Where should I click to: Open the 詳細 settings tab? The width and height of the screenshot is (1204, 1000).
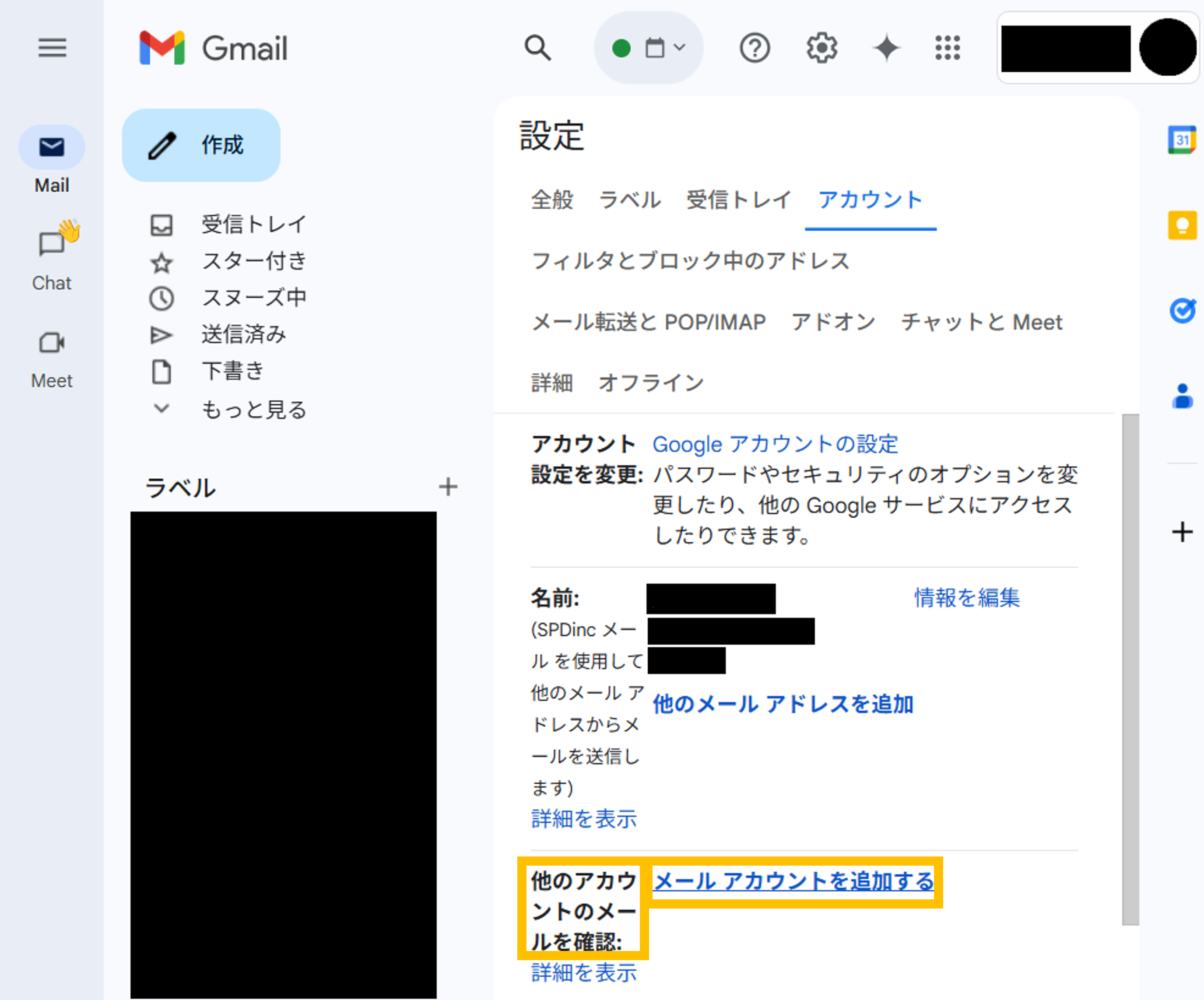point(552,382)
